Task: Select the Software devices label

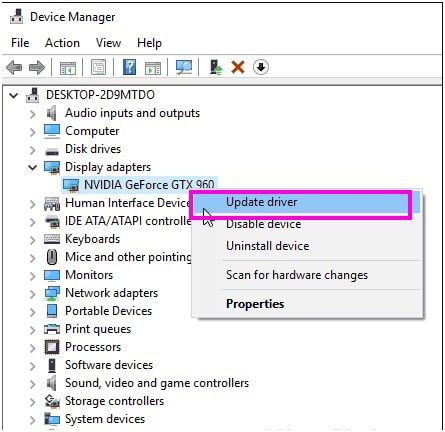Action: 109,365
